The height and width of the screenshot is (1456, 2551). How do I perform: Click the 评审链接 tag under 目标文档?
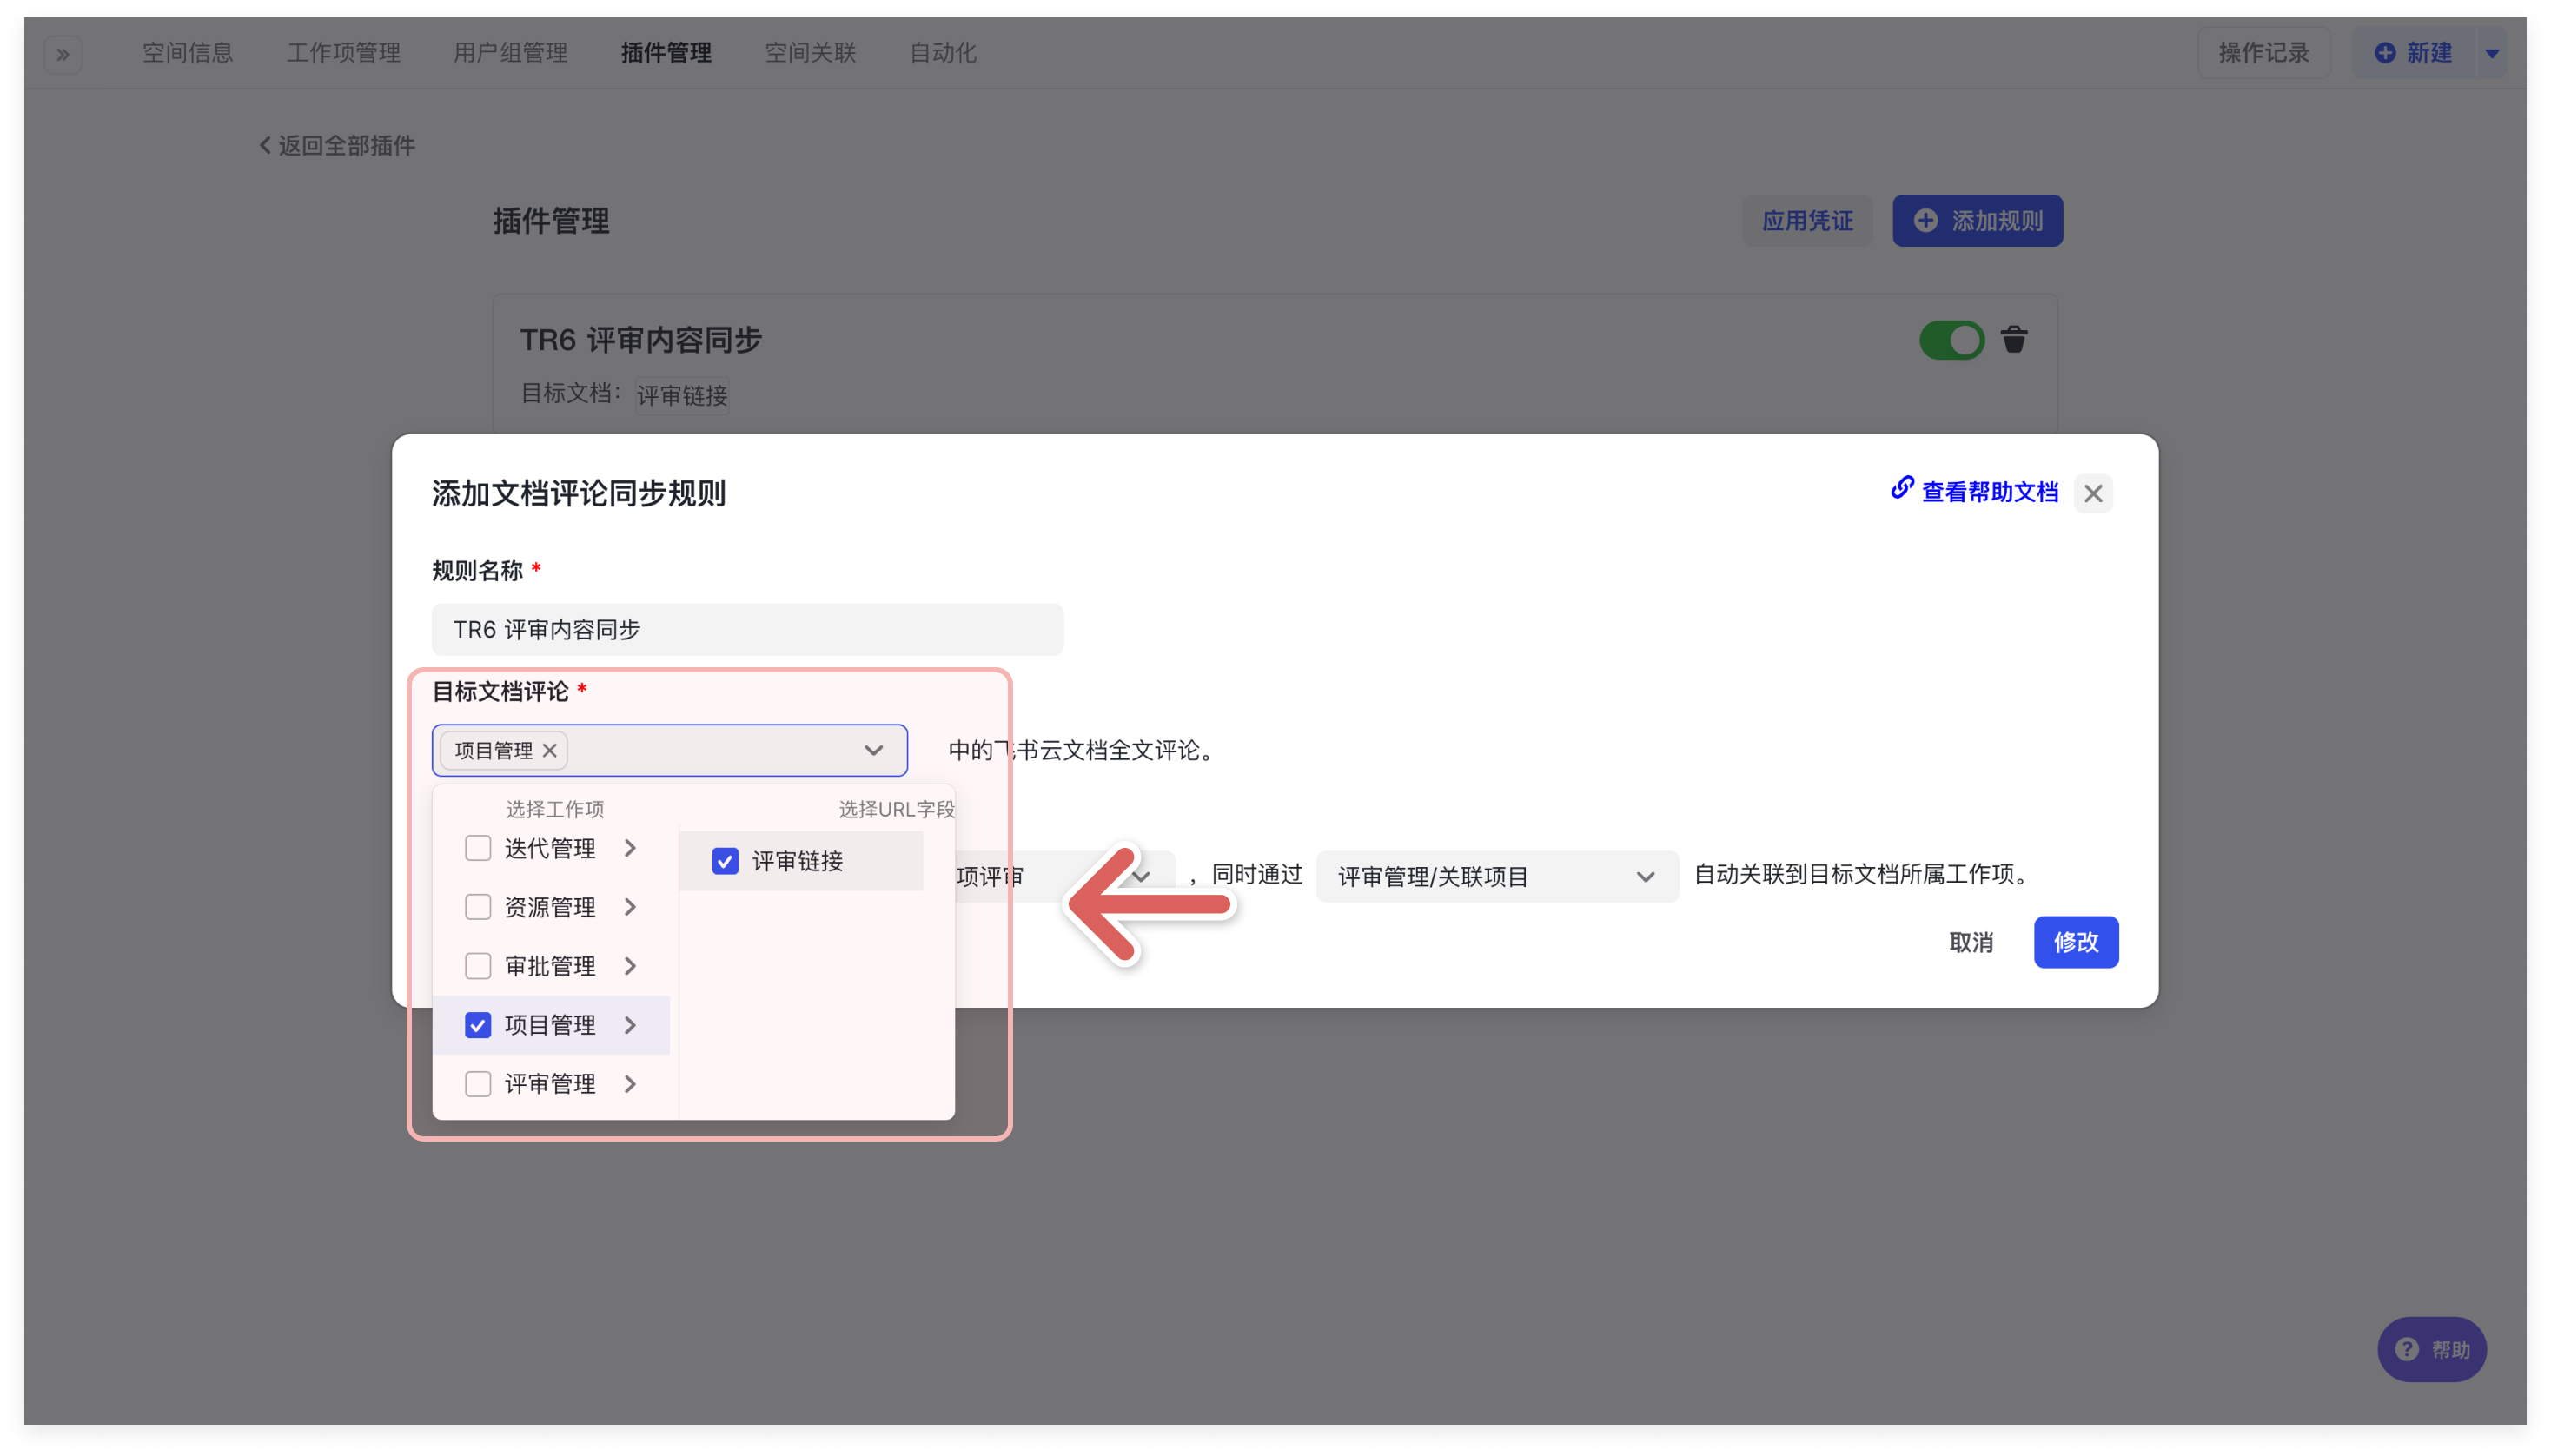682,396
